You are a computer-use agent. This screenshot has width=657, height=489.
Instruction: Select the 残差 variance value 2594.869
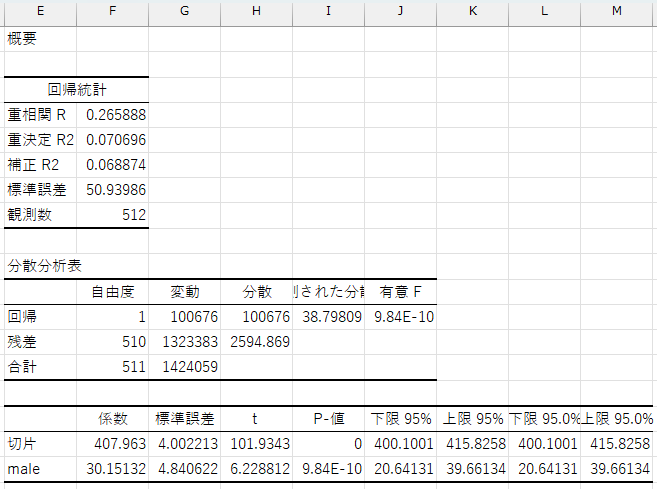pos(256,342)
